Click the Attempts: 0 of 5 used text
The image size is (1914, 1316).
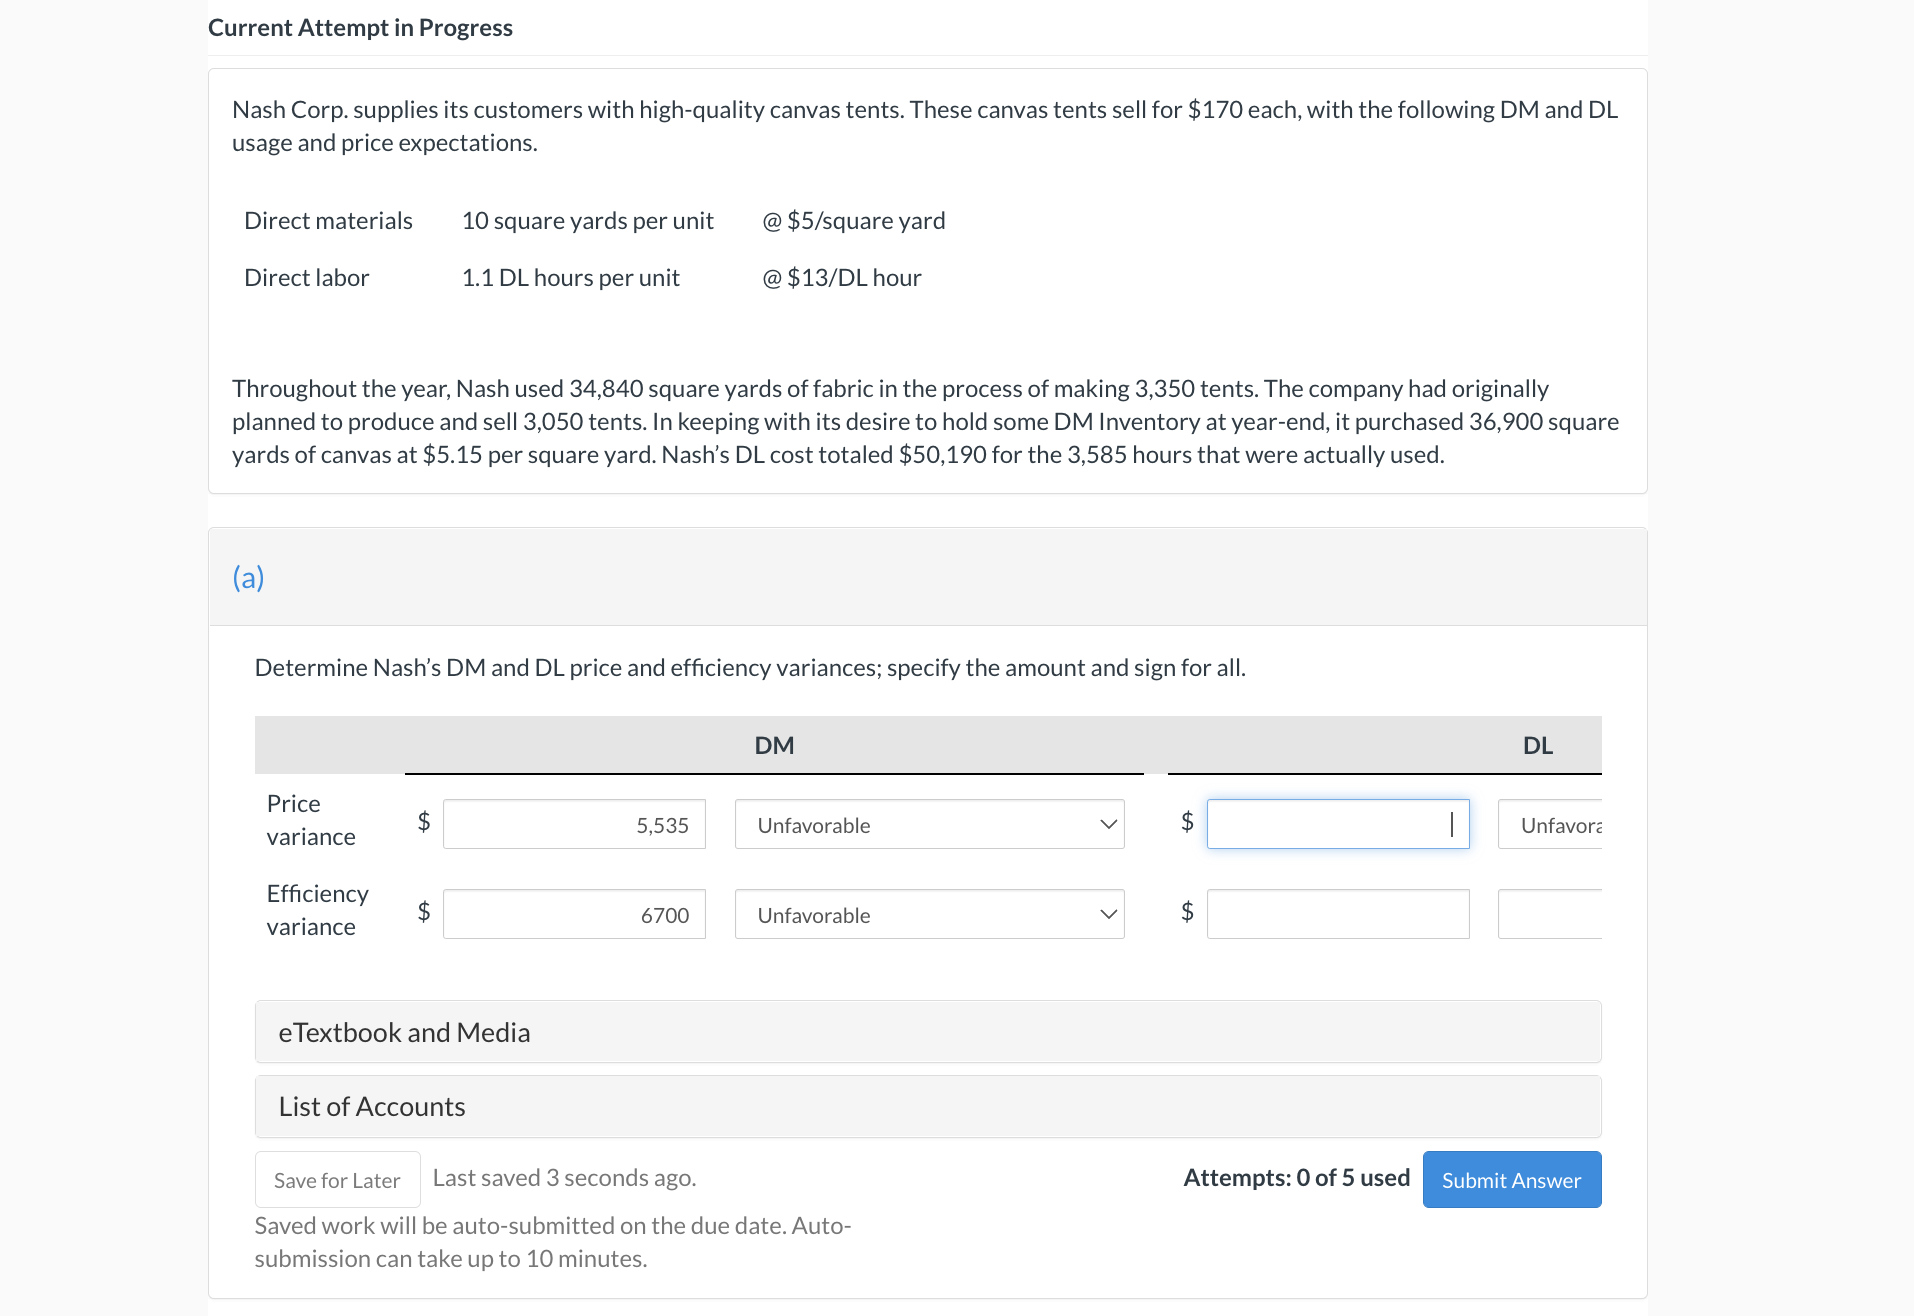pos(1296,1178)
